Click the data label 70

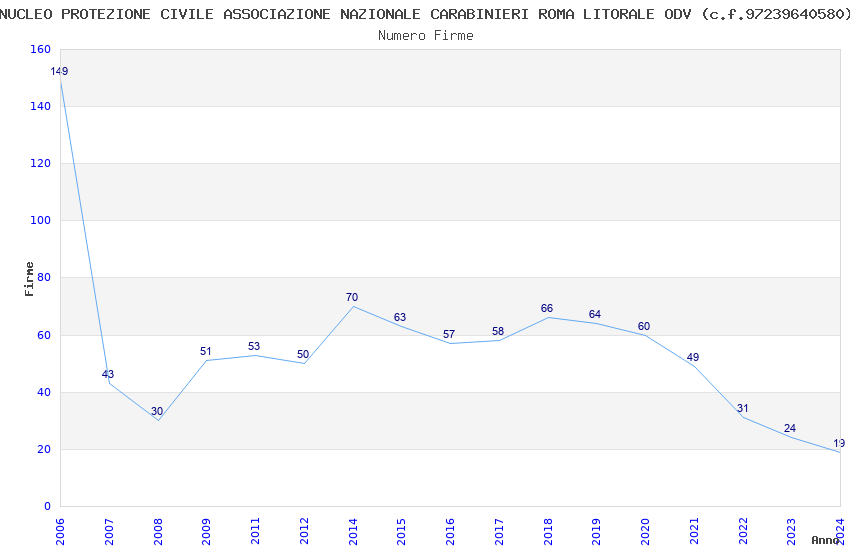pos(352,297)
